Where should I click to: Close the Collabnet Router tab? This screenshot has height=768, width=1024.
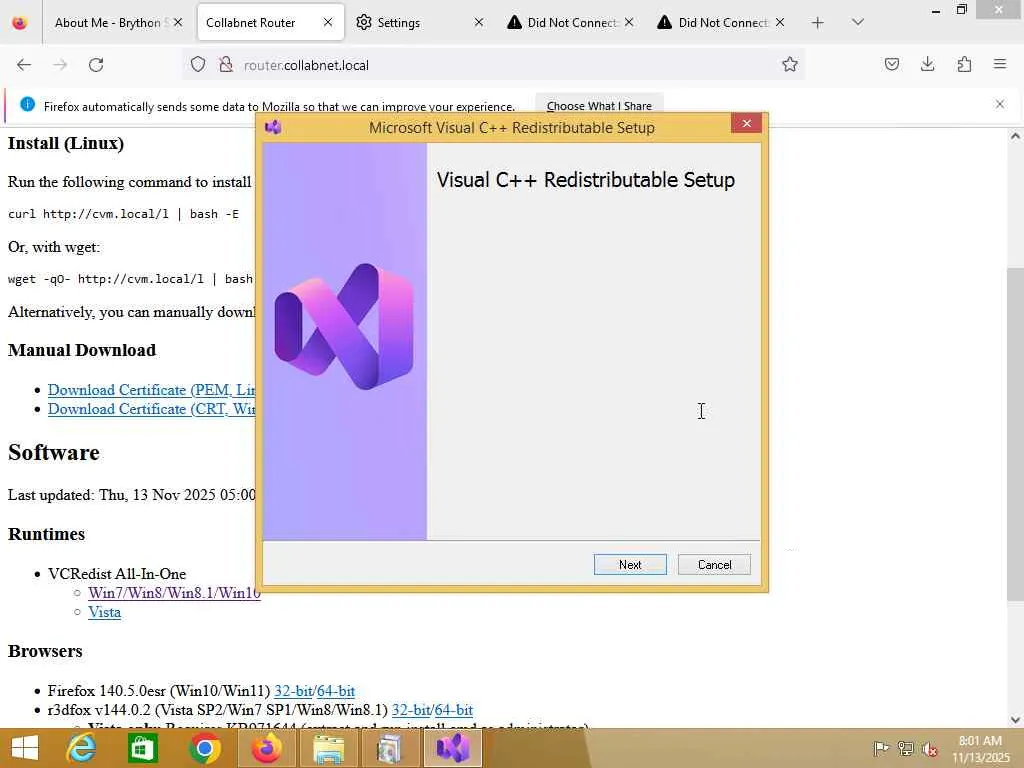pyautogui.click(x=328, y=23)
